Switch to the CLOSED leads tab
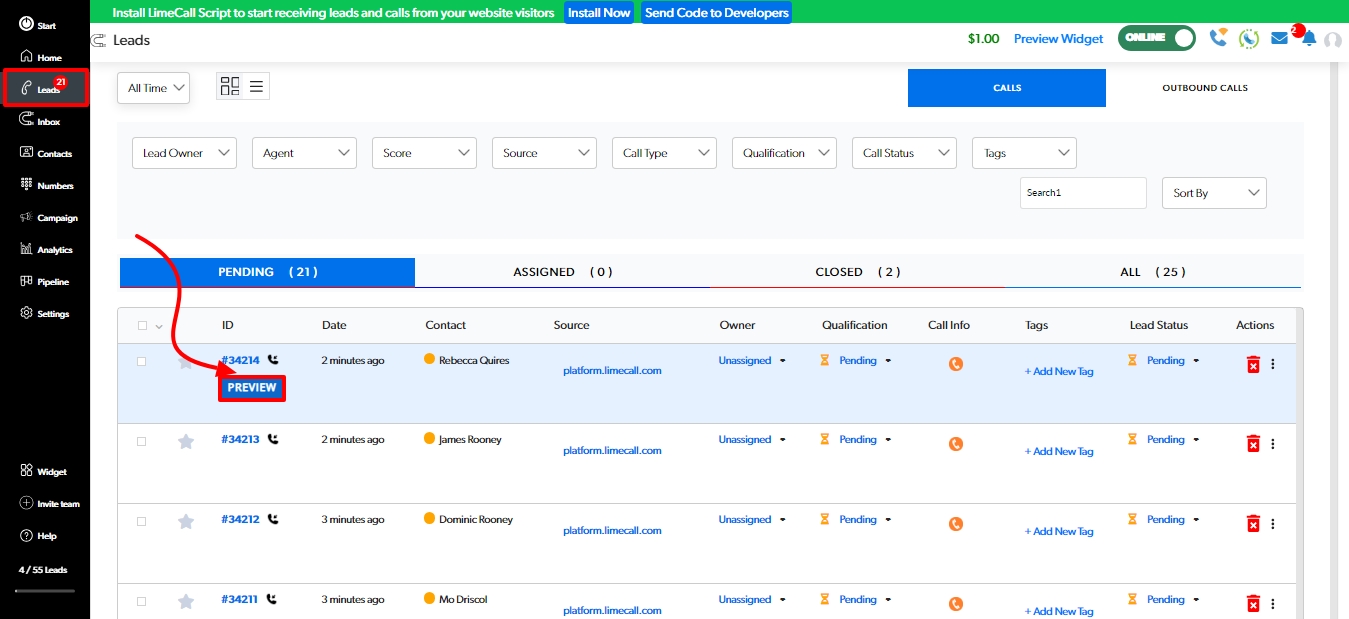The height and width of the screenshot is (619, 1349). tap(857, 272)
